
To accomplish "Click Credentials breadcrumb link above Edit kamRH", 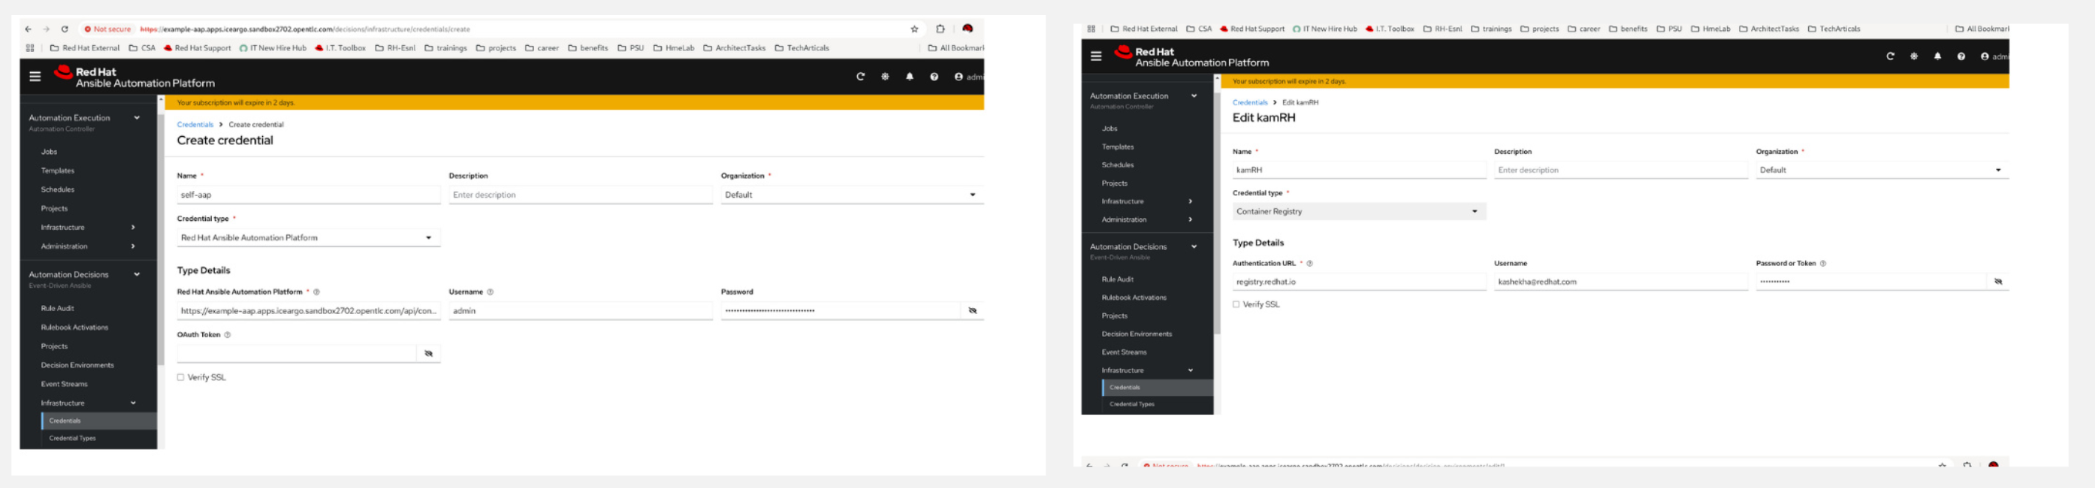I will (x=1250, y=103).
